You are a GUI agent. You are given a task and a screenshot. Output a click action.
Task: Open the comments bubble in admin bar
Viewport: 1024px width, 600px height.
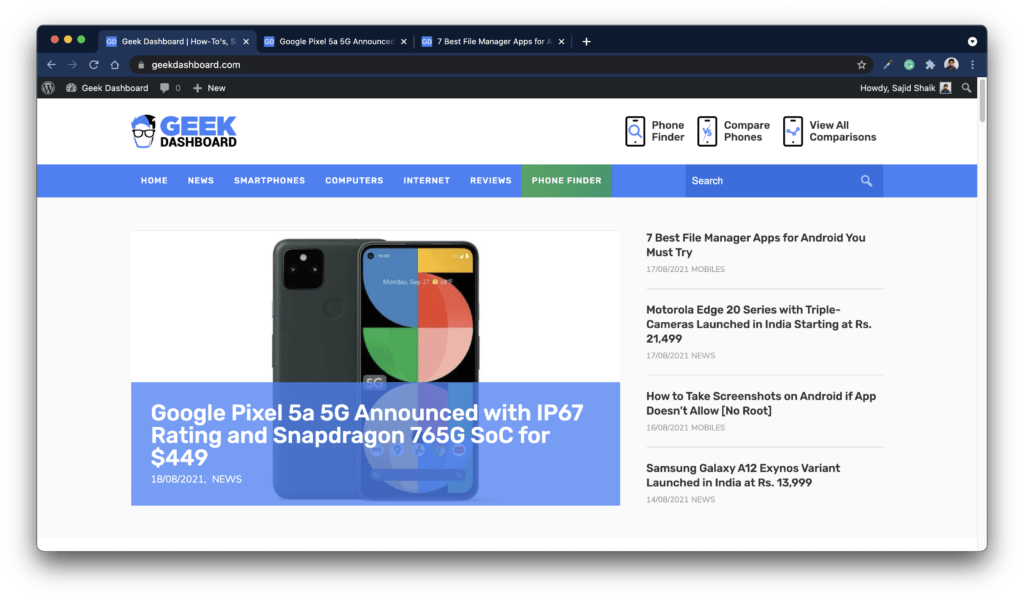[x=165, y=87]
